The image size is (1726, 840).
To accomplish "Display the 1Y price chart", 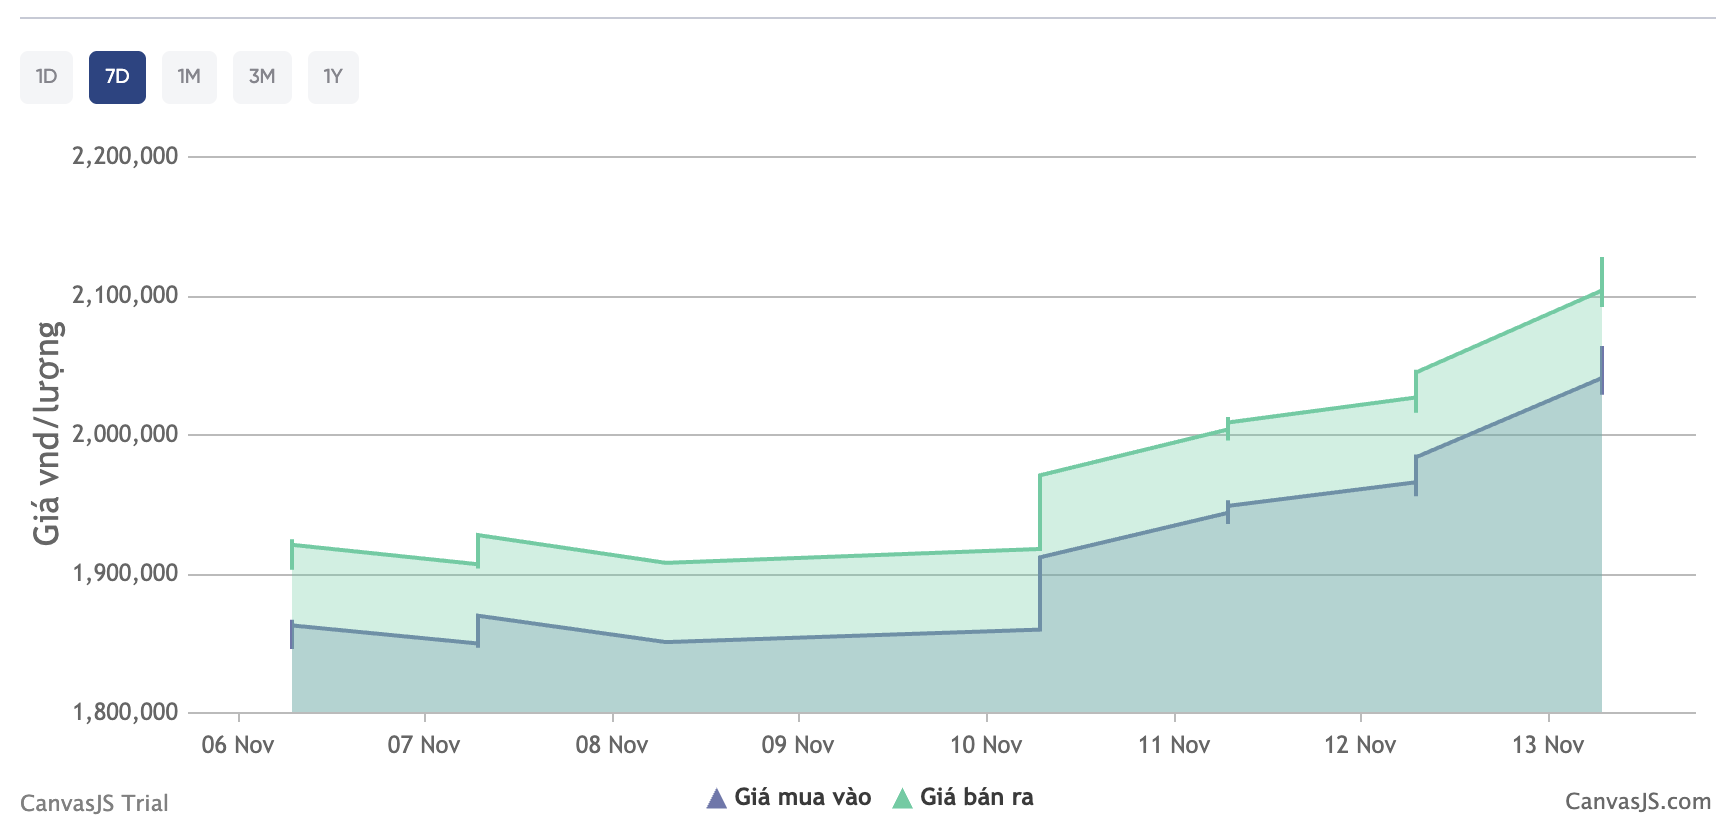I will [x=333, y=77].
